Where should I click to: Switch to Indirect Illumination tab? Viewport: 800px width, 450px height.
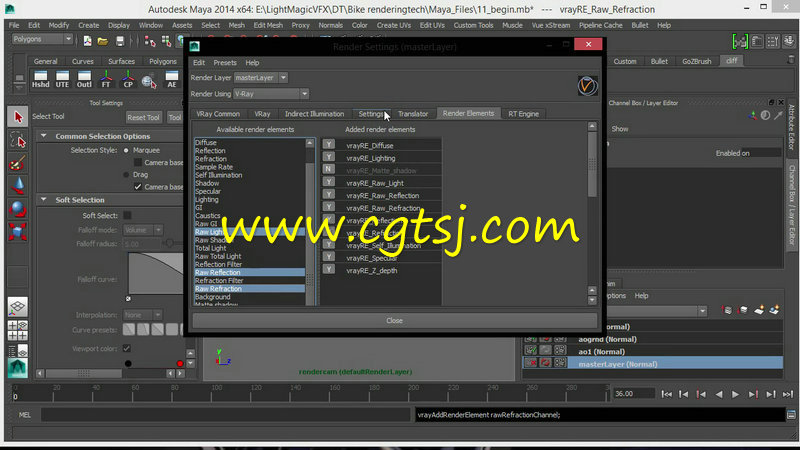[x=314, y=114]
